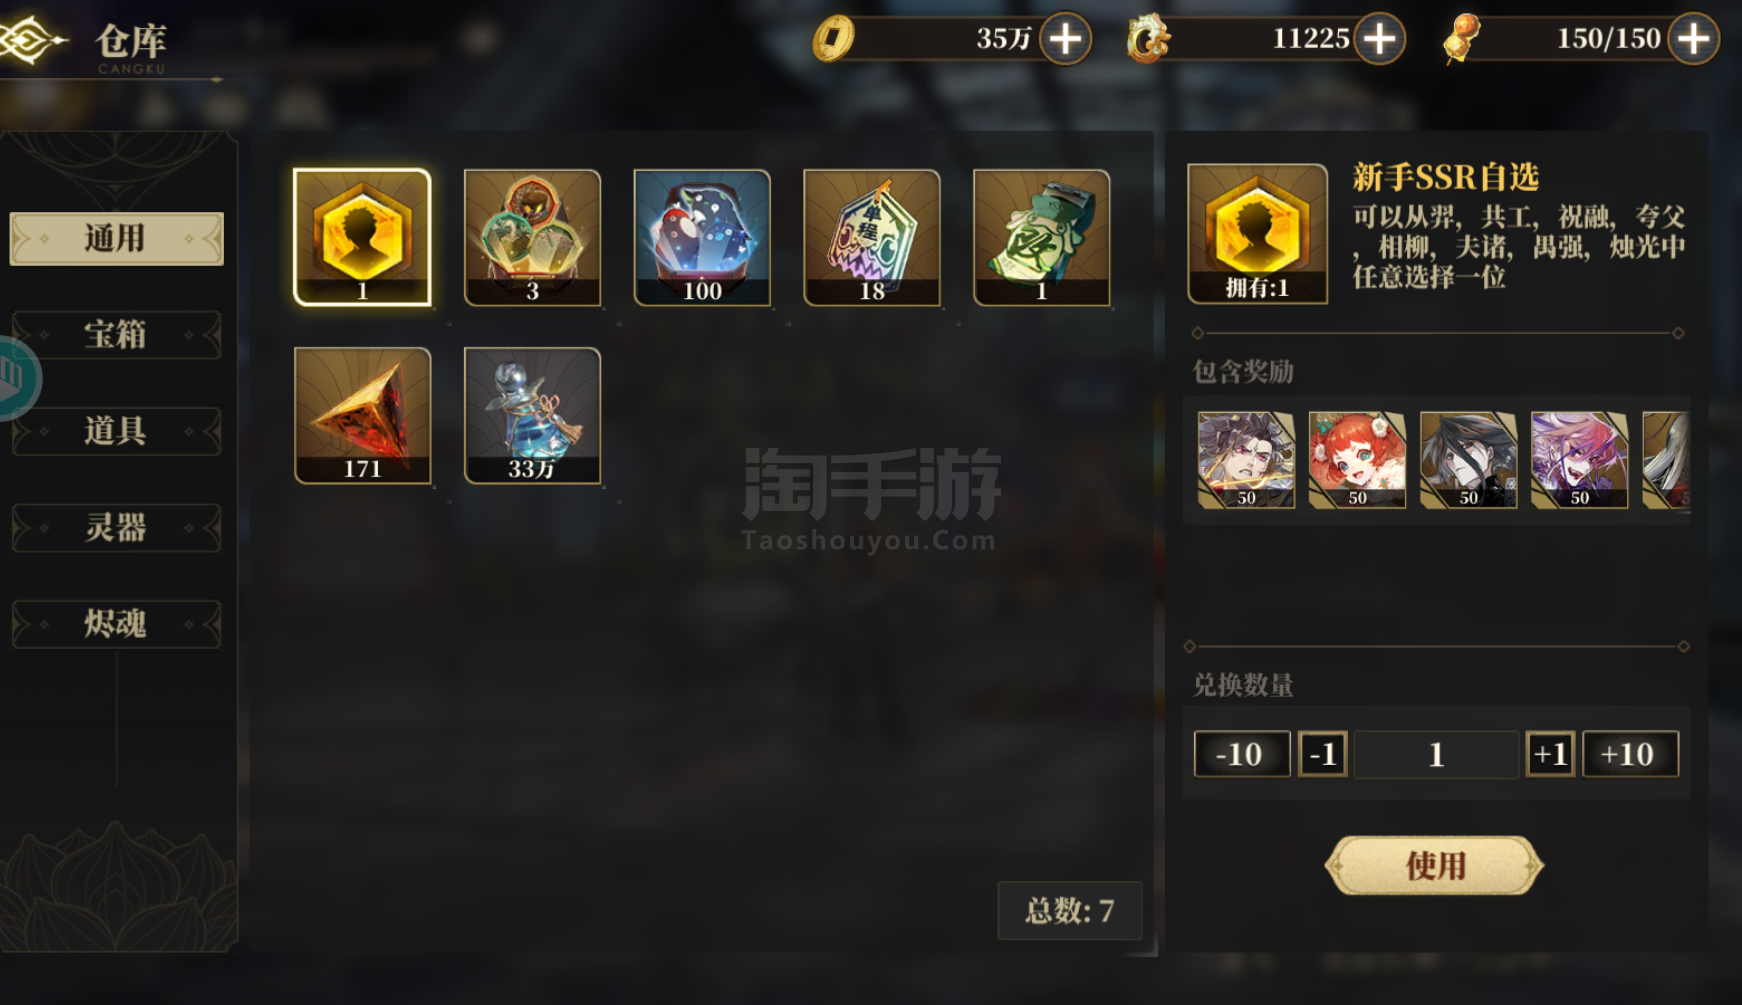
Task: Click the exchange quantity field showing 1
Action: point(1436,754)
